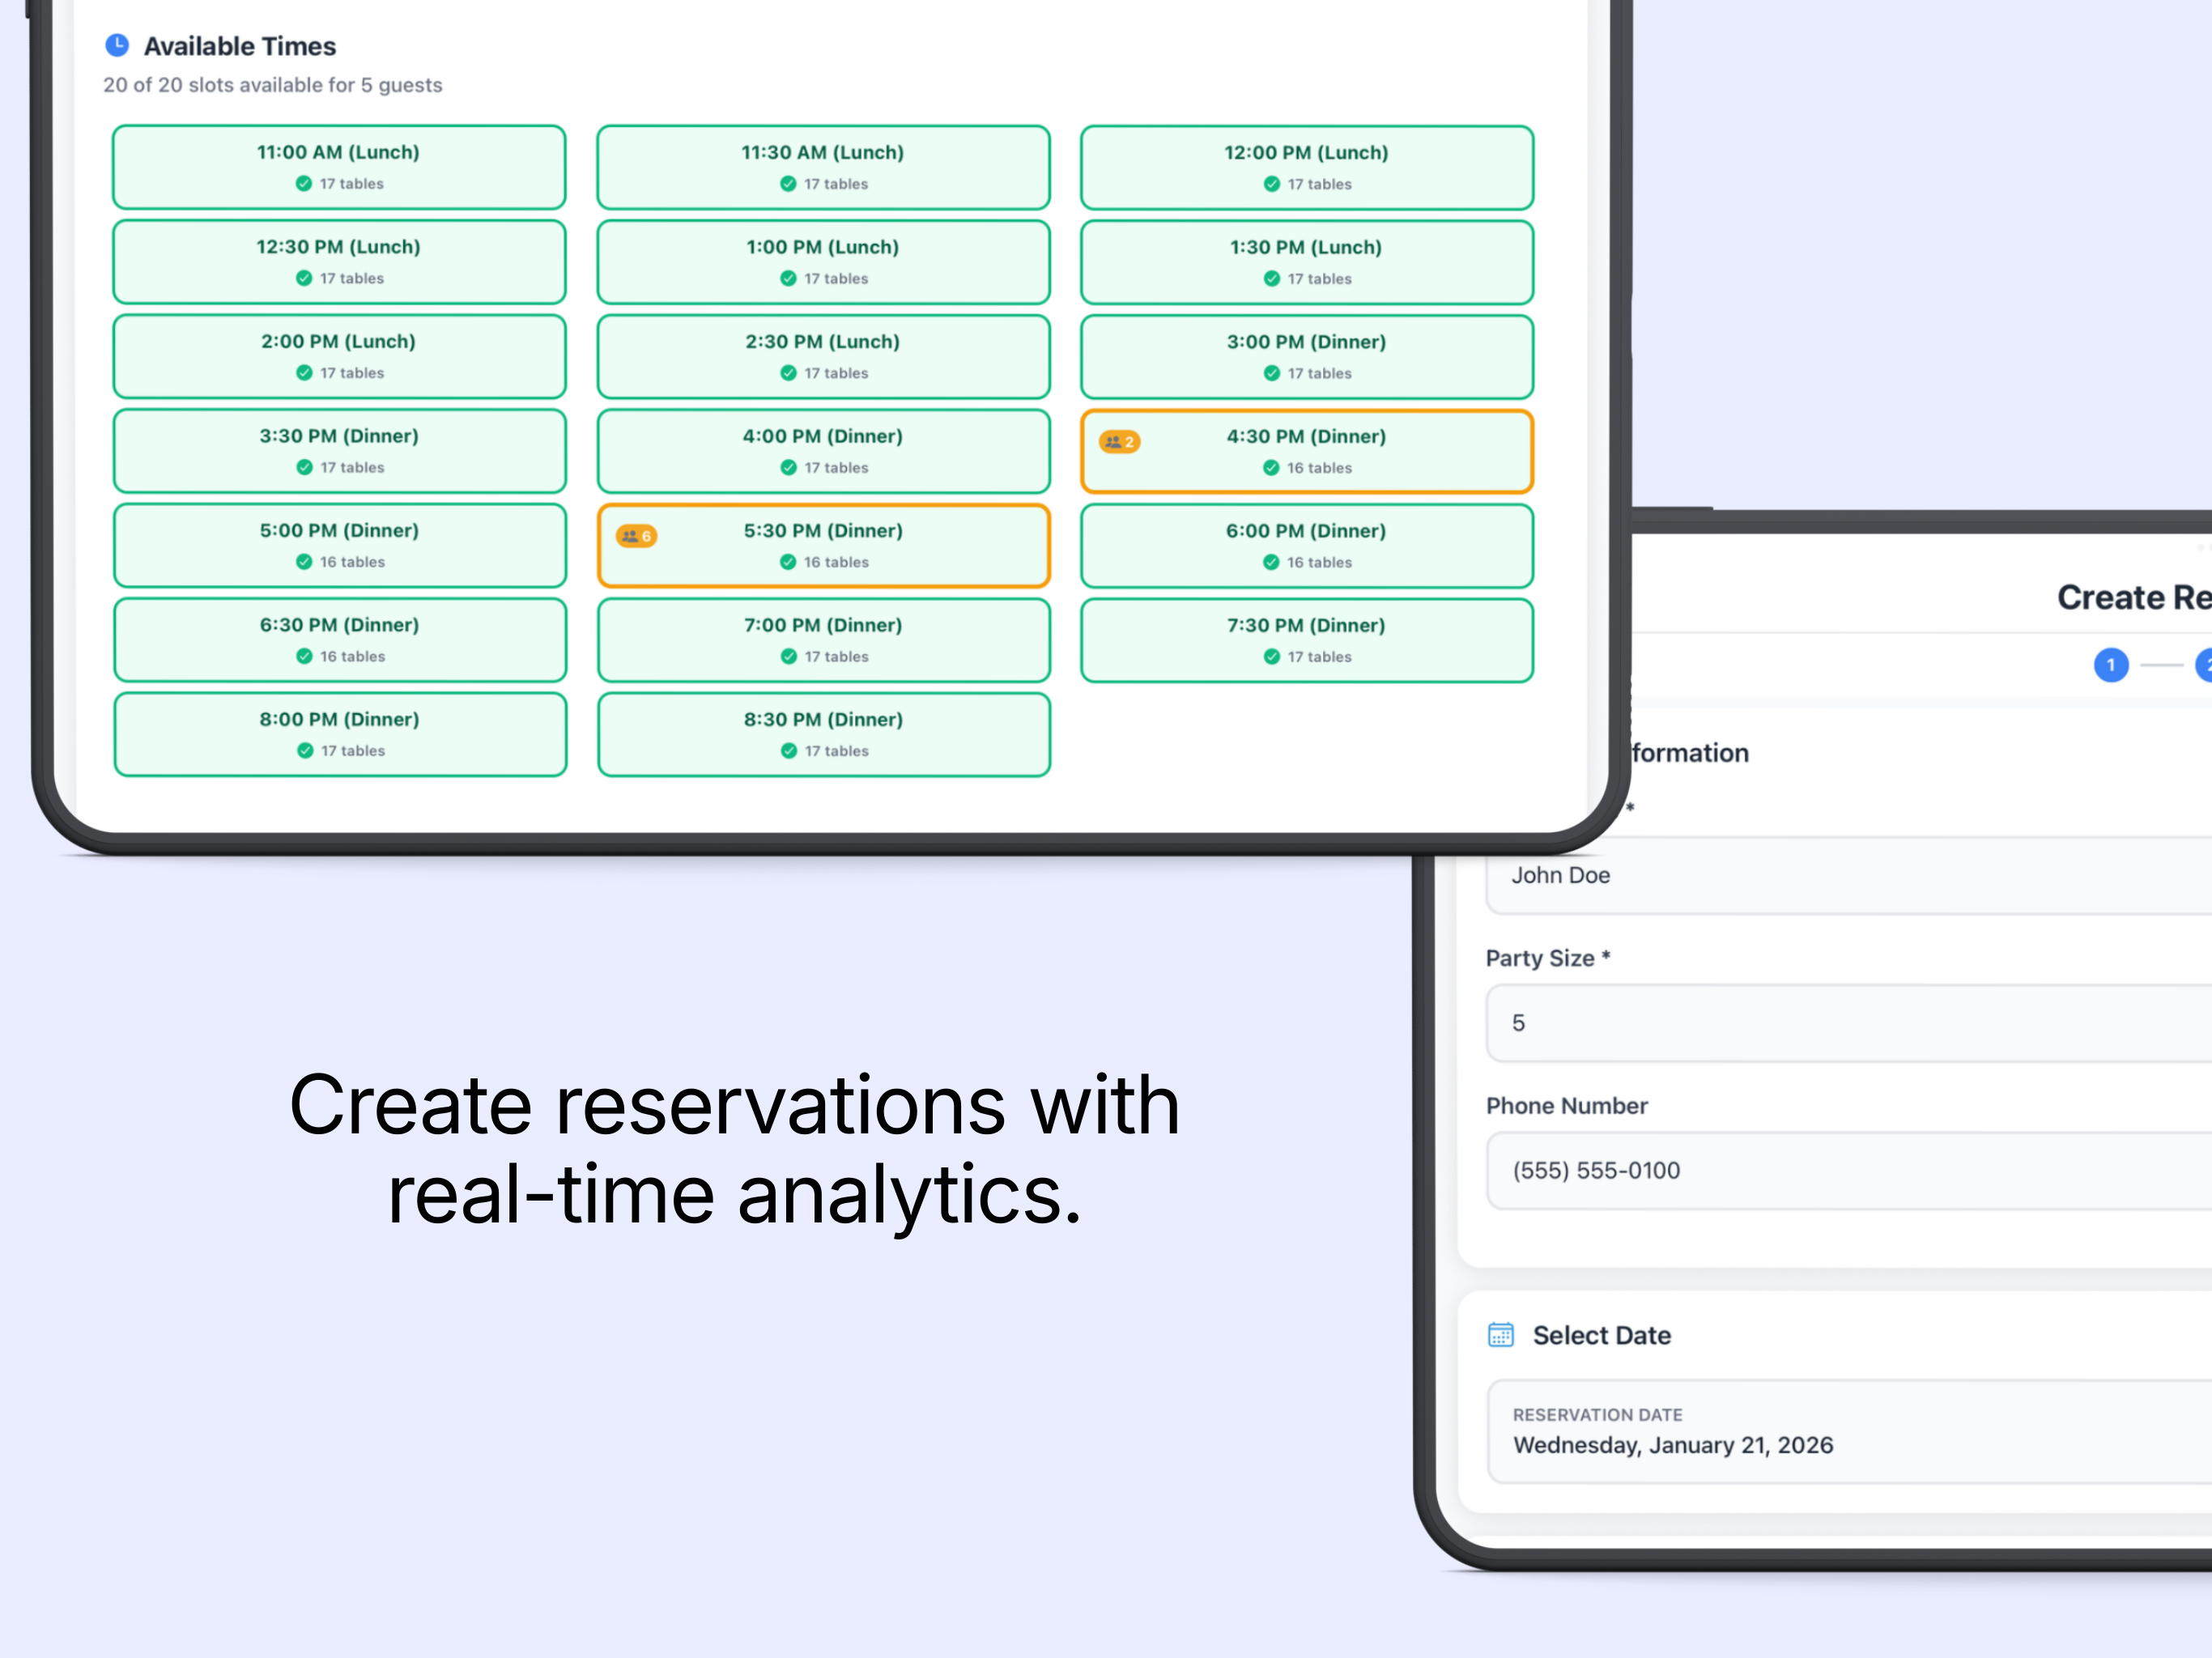Pick the 12:30 PM (Lunch) slot
The width and height of the screenshot is (2212, 1658).
pos(339,262)
